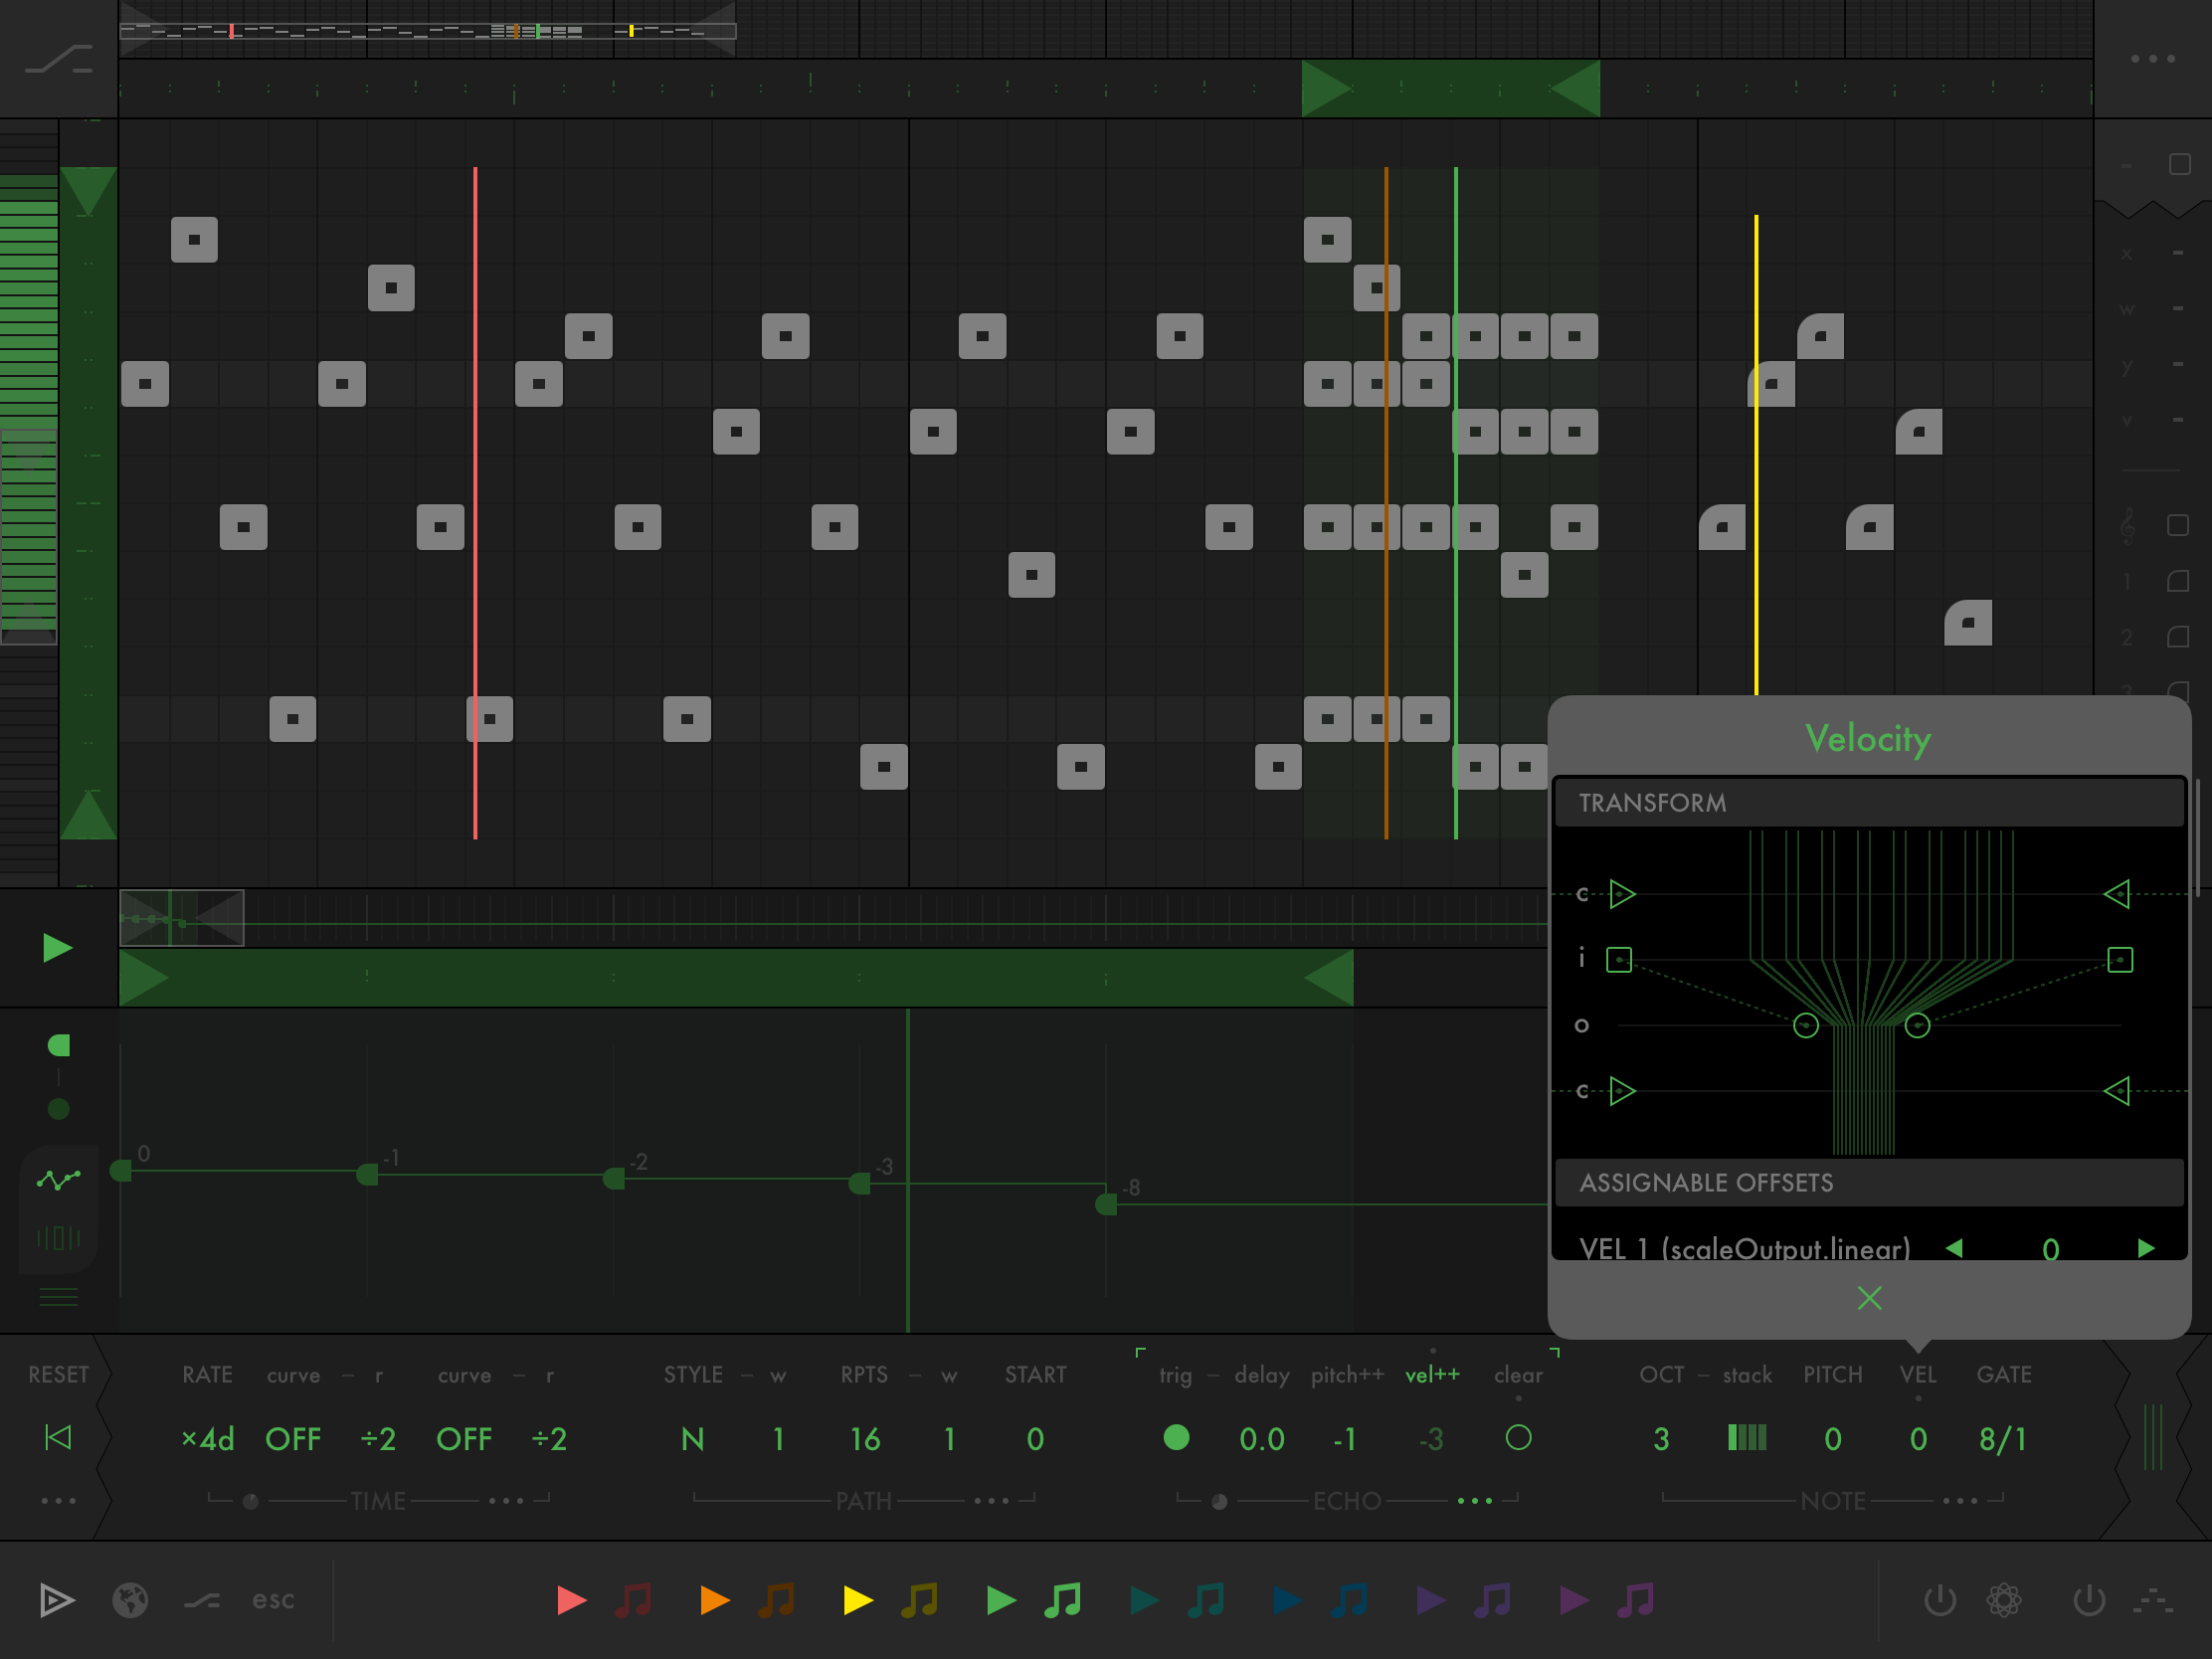
Task: Select the automation line view icon
Action: coord(58,1180)
